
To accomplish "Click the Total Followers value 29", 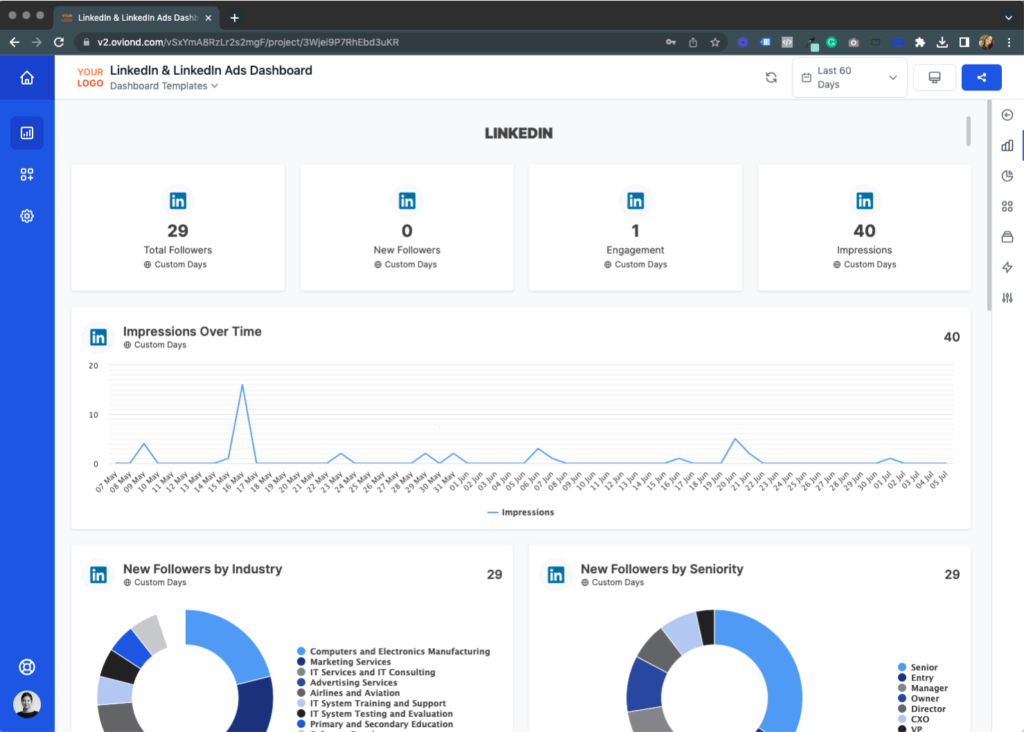I will click(x=178, y=231).
